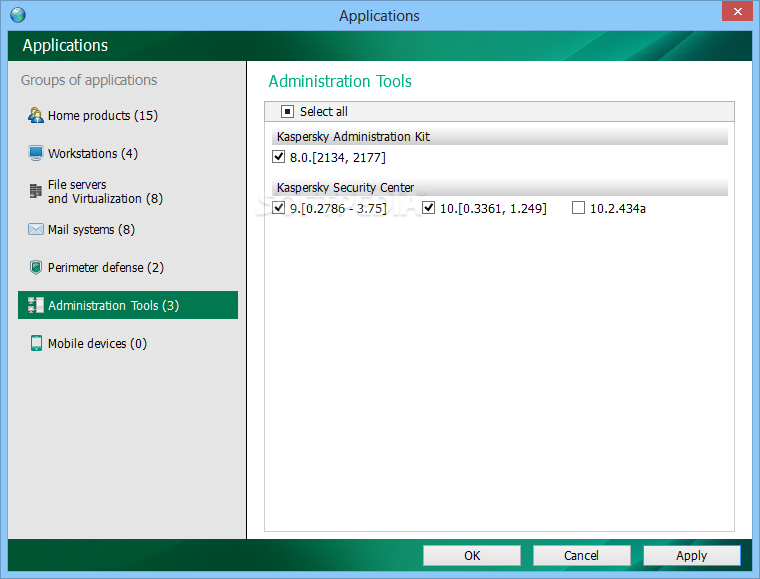The image size is (760, 579).
Task: Click the Cancel button
Action: [x=582, y=555]
